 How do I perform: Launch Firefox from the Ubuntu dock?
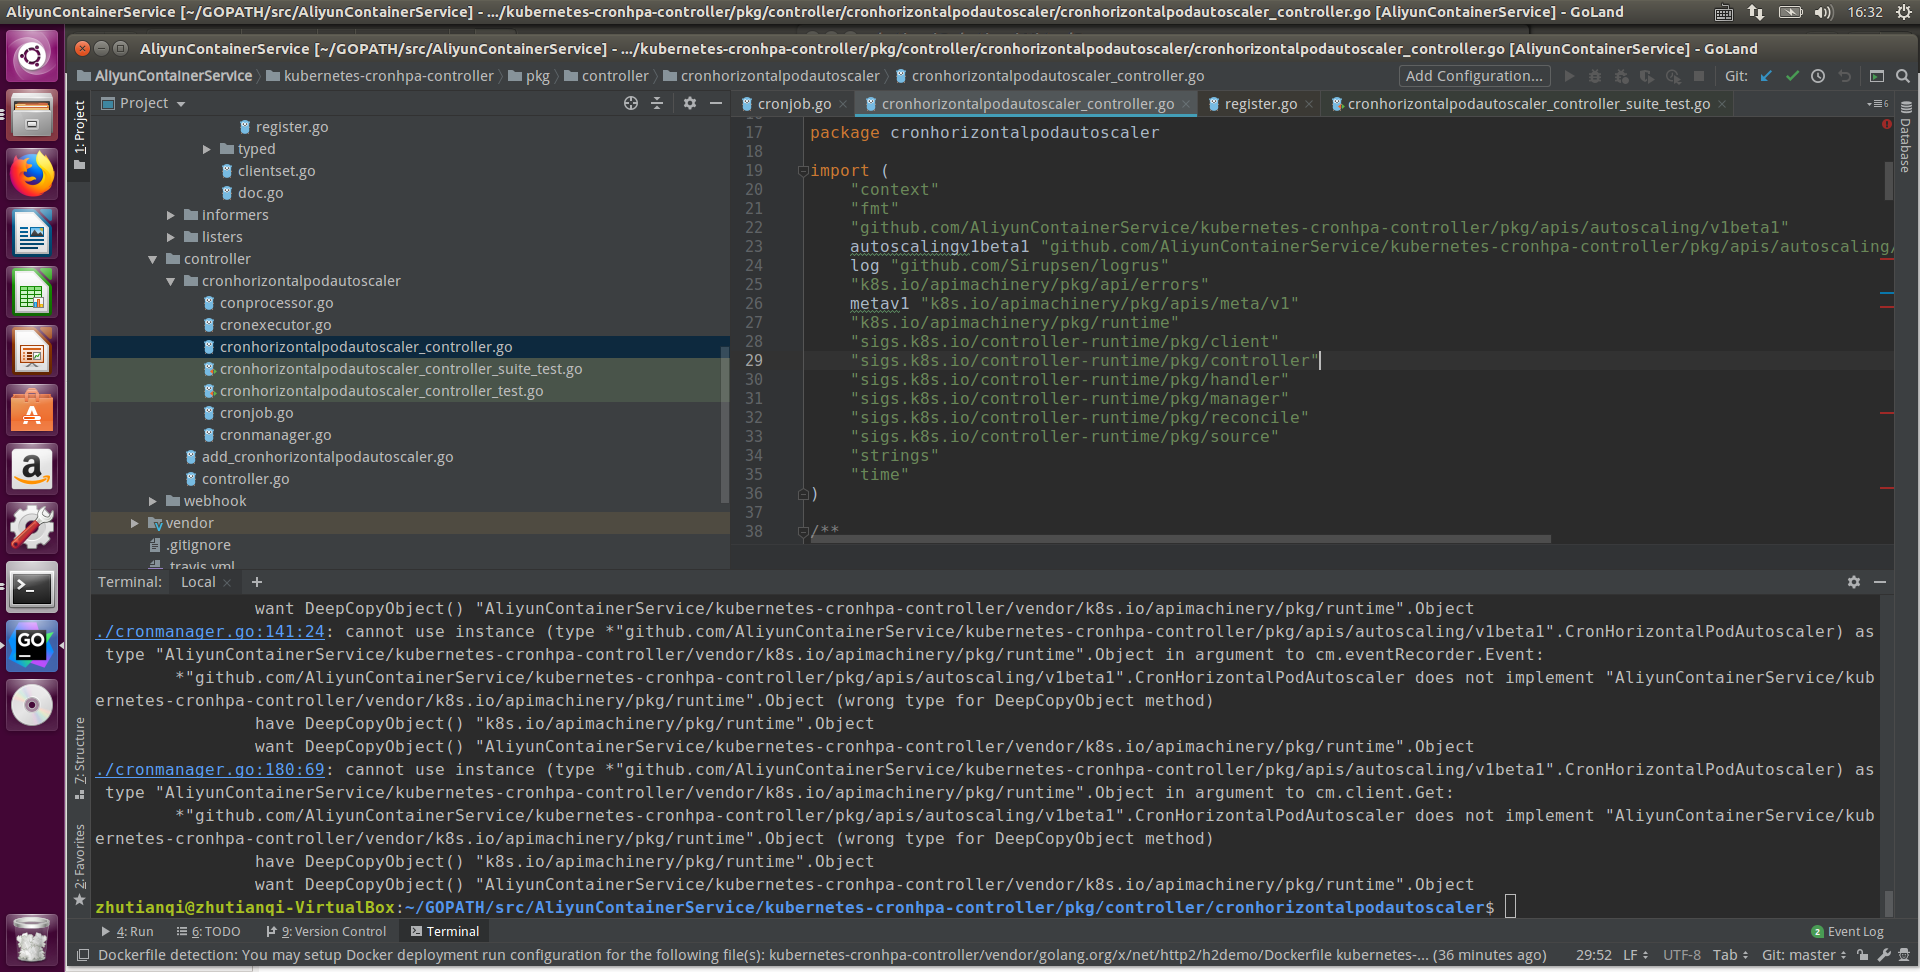pos(33,173)
